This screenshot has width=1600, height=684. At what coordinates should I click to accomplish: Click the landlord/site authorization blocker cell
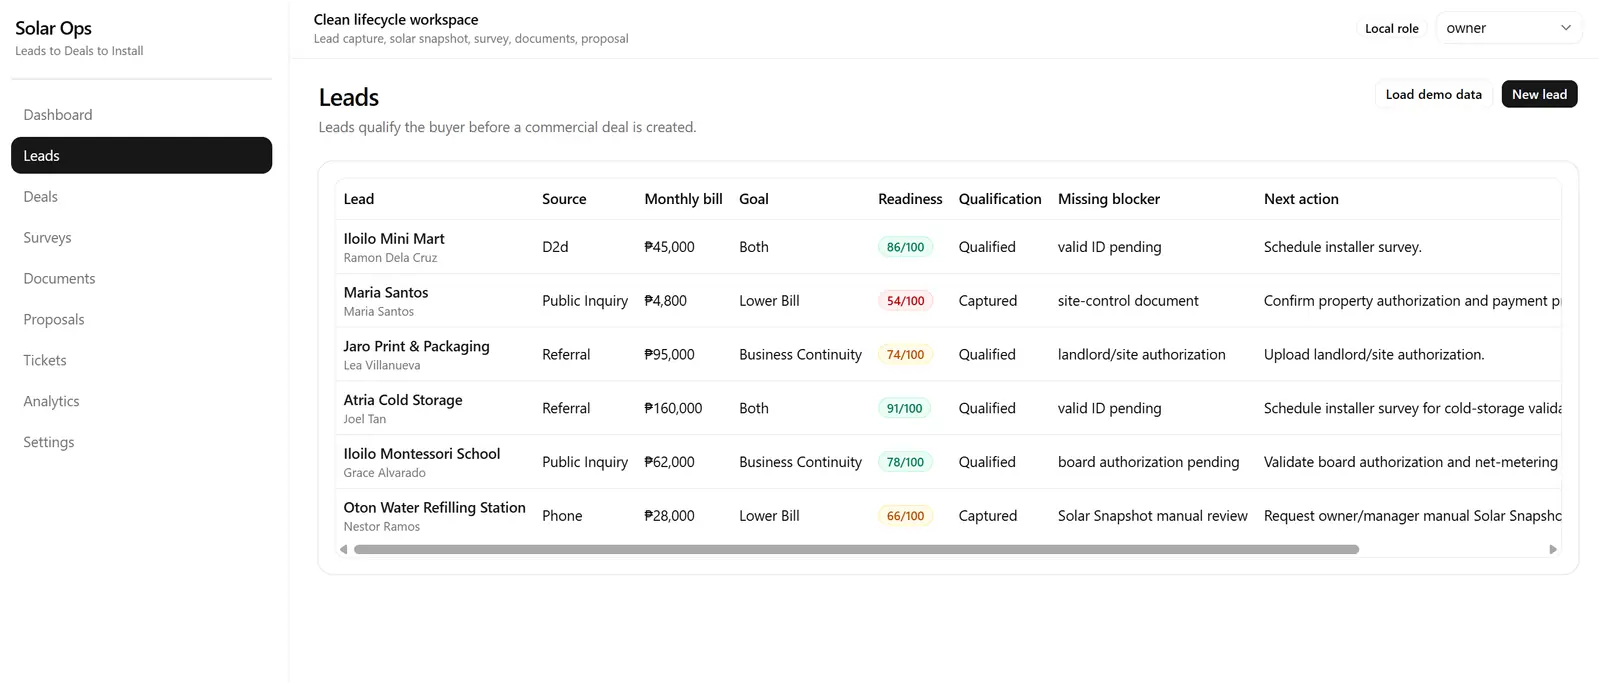pyautogui.click(x=1141, y=355)
